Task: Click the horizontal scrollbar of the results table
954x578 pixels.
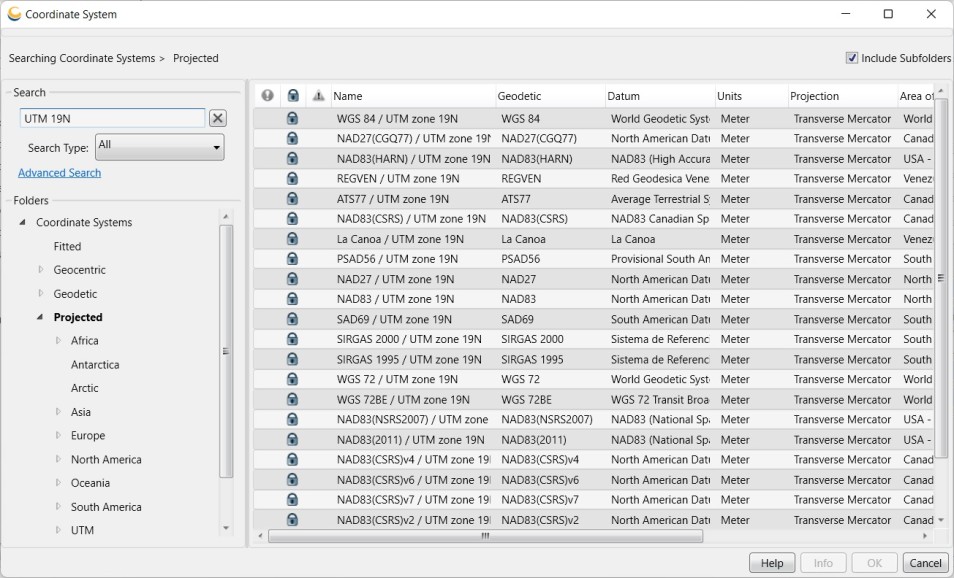Action: 485,536
